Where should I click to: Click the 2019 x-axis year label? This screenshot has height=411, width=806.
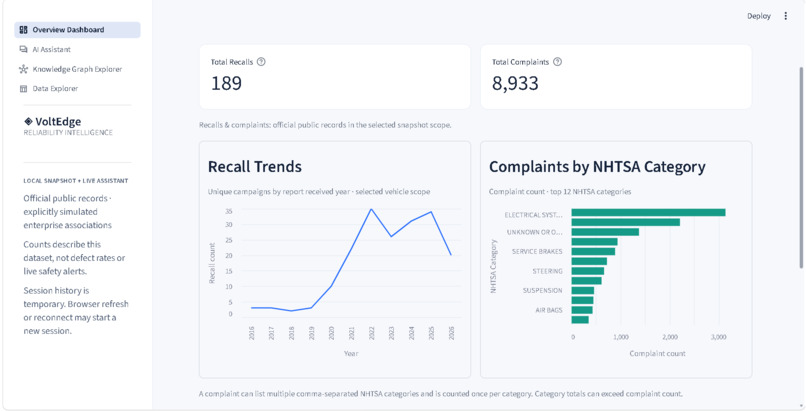pyautogui.click(x=311, y=334)
